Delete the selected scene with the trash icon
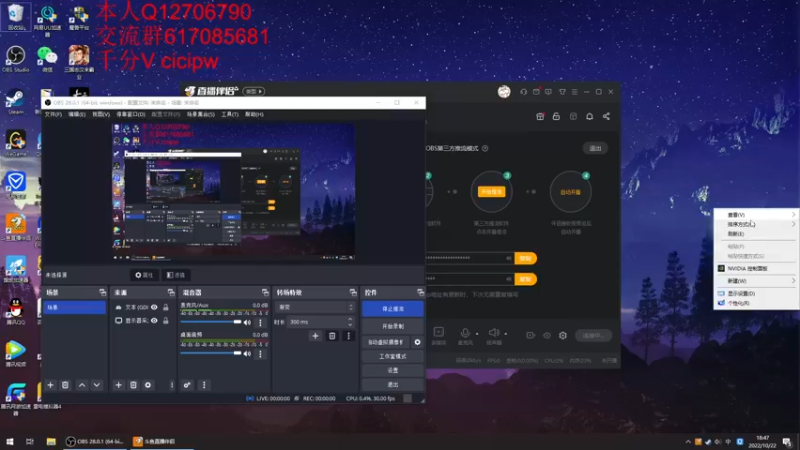Screen dimensions: 800x450 tap(65, 385)
